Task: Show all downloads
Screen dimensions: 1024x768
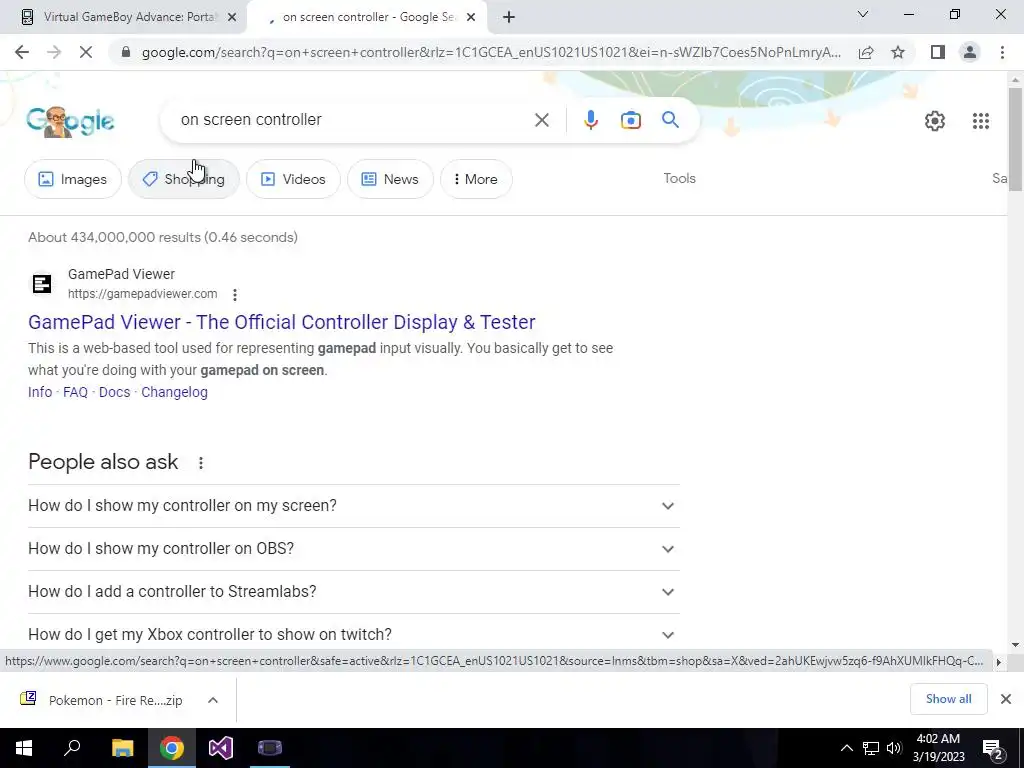Action: pyautogui.click(x=948, y=699)
